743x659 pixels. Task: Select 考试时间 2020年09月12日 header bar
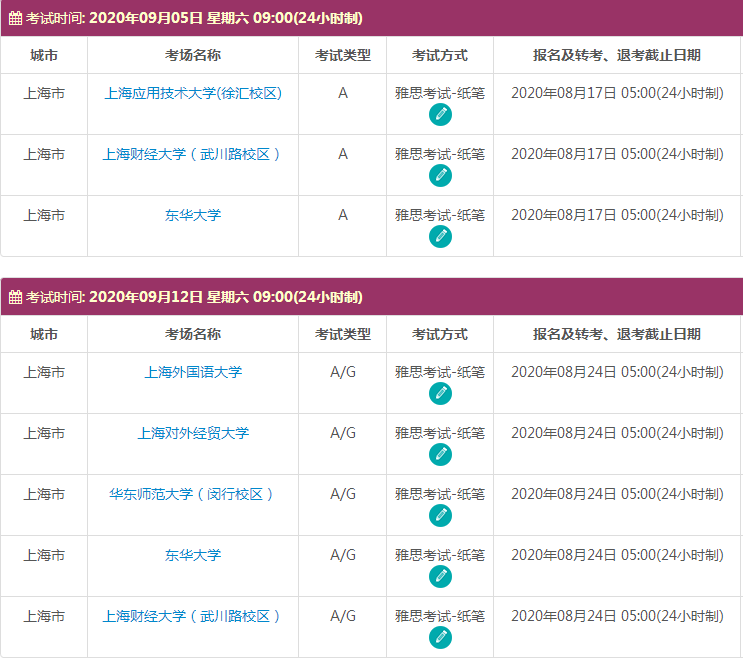pyautogui.click(x=372, y=297)
